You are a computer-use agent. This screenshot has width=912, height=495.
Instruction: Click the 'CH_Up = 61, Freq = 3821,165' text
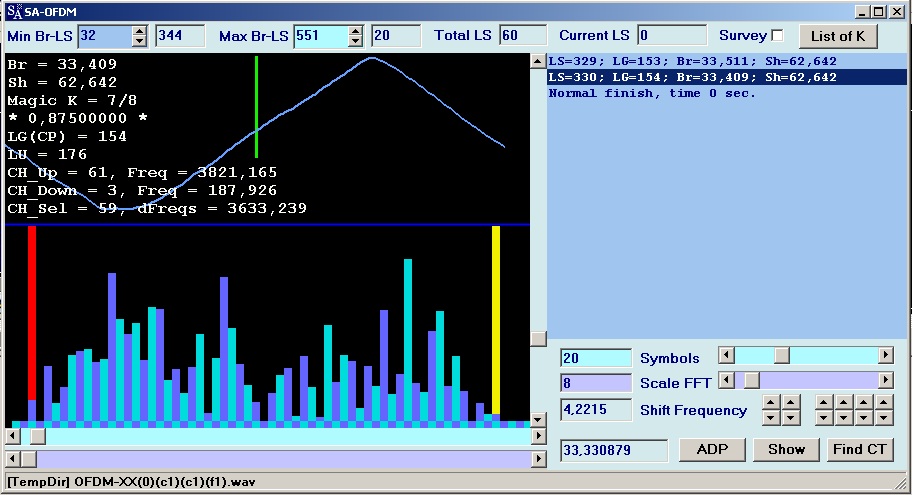pos(142,172)
